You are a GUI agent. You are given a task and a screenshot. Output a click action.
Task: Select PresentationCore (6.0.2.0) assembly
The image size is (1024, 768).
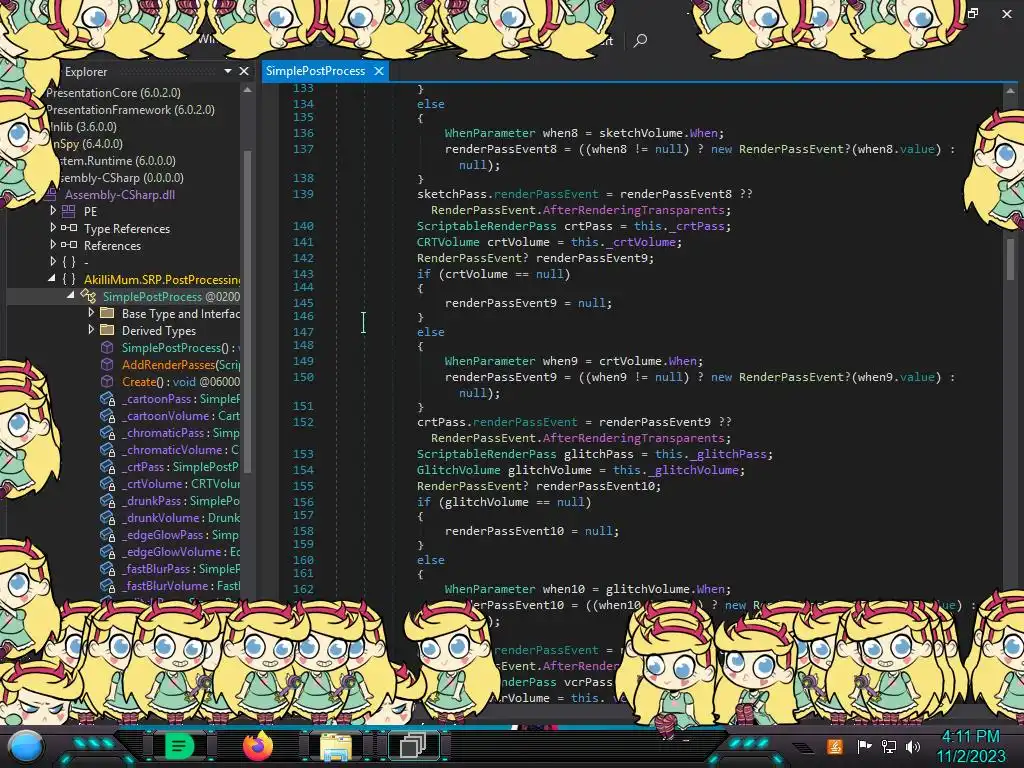(x=114, y=93)
